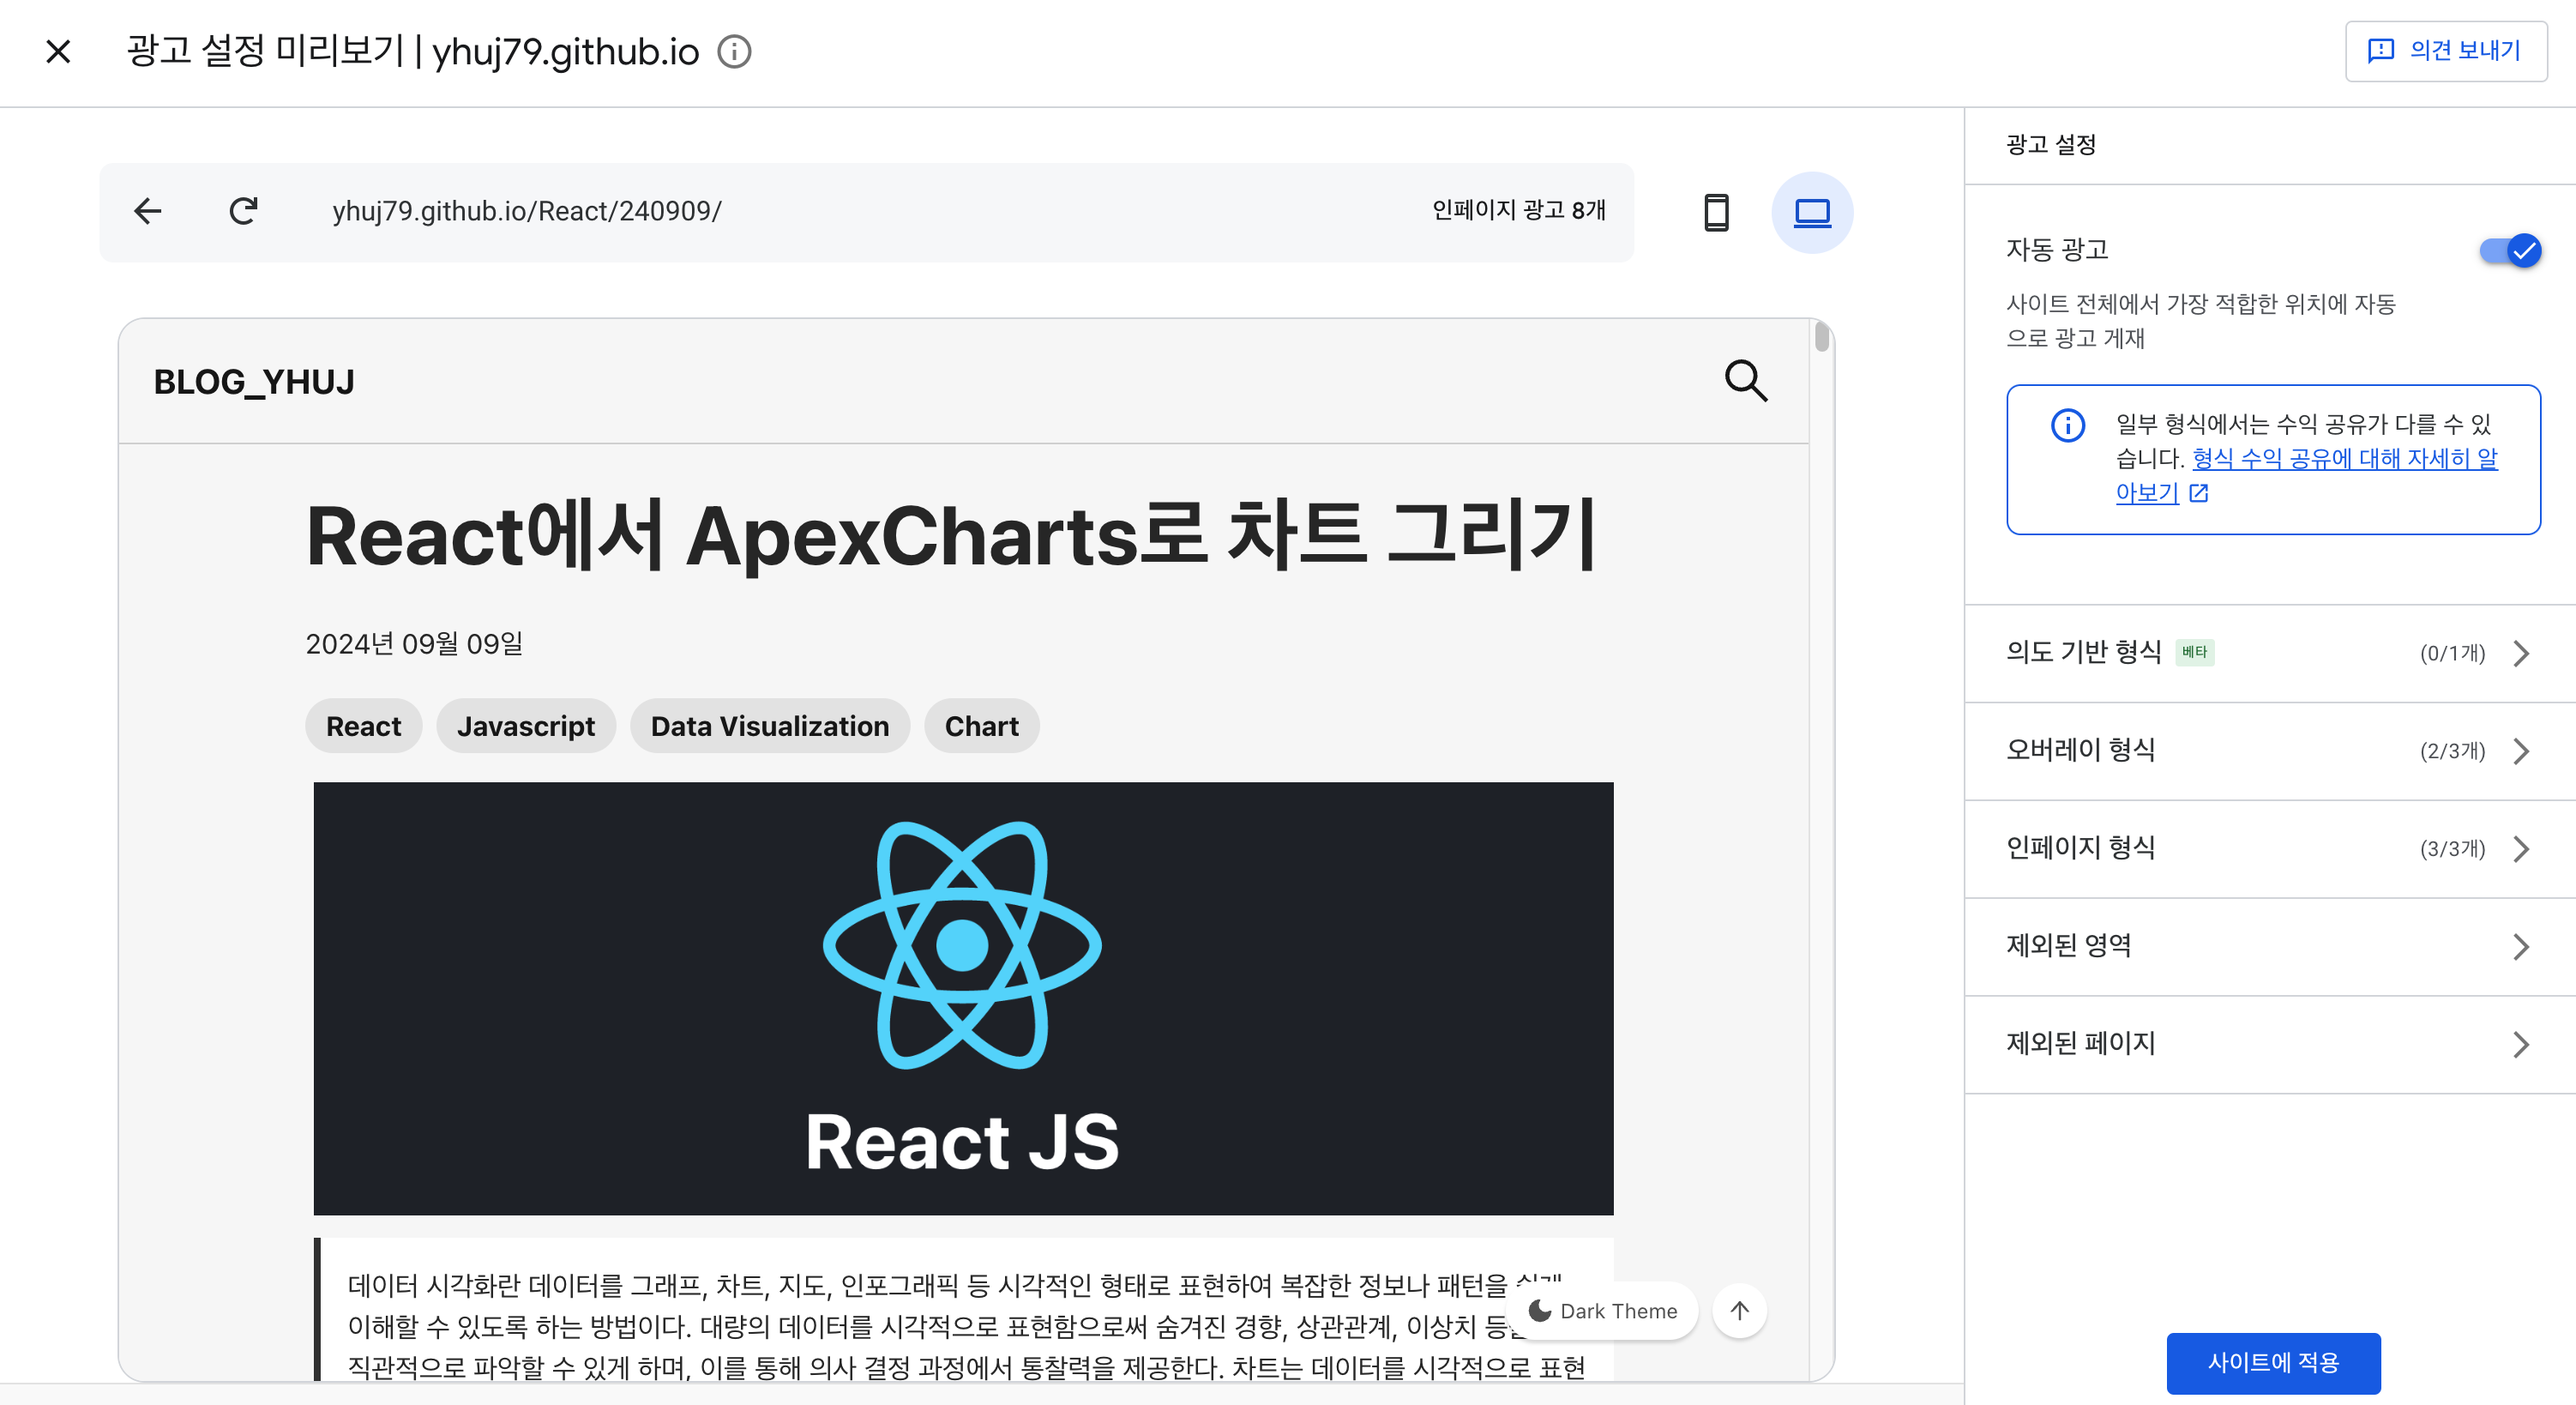The height and width of the screenshot is (1405, 2576).
Task: Click the preview page scrollbar thumb
Action: point(1821,336)
